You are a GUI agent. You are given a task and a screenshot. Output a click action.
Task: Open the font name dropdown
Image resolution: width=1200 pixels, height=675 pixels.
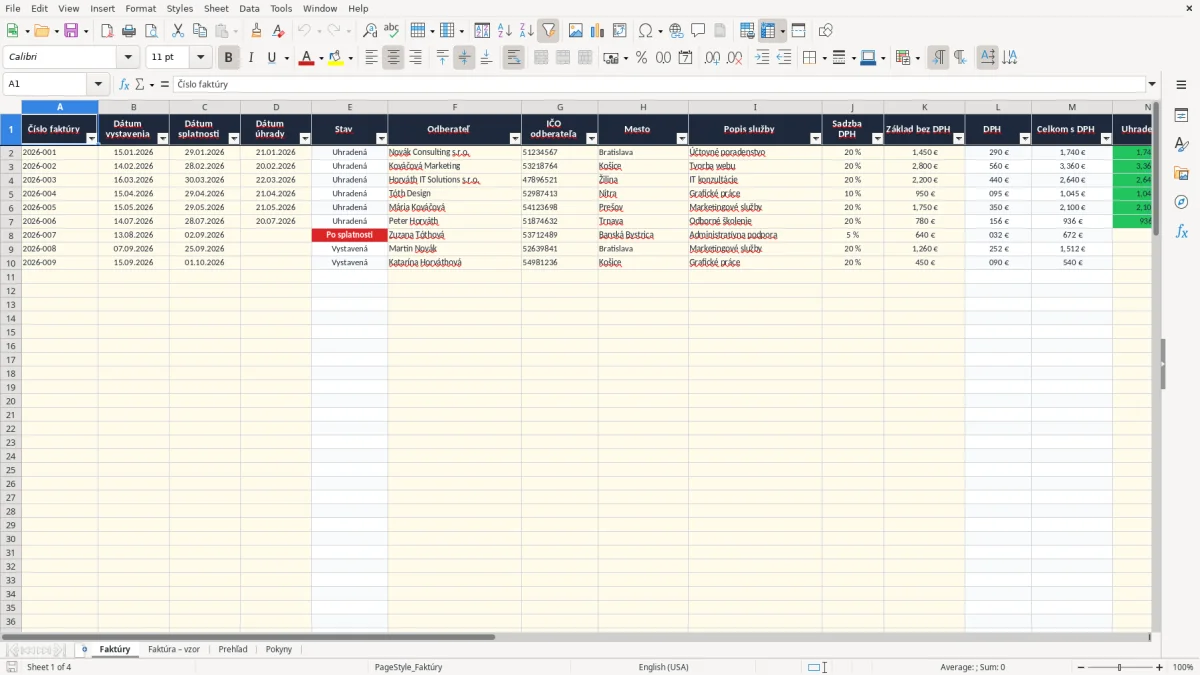(x=127, y=58)
